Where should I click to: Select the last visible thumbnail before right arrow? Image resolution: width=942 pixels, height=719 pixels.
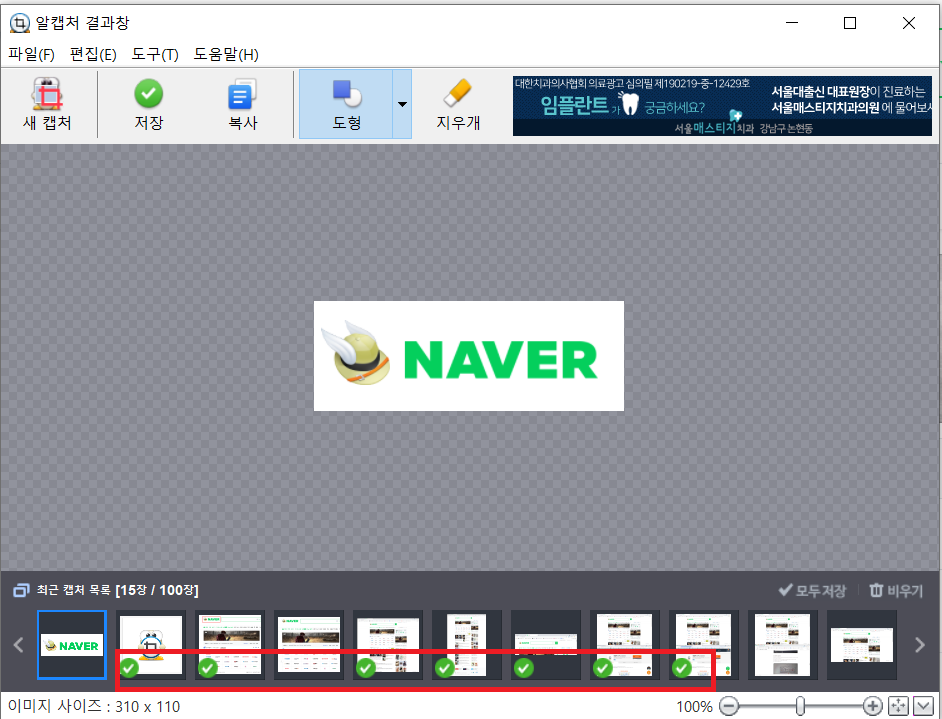click(x=861, y=645)
